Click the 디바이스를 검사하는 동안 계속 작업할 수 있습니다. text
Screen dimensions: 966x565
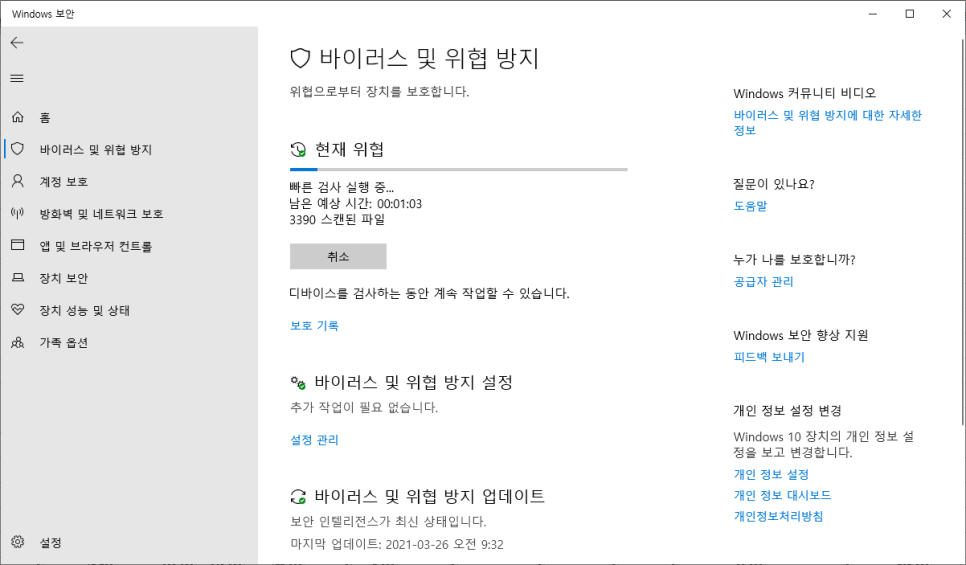[x=429, y=293]
